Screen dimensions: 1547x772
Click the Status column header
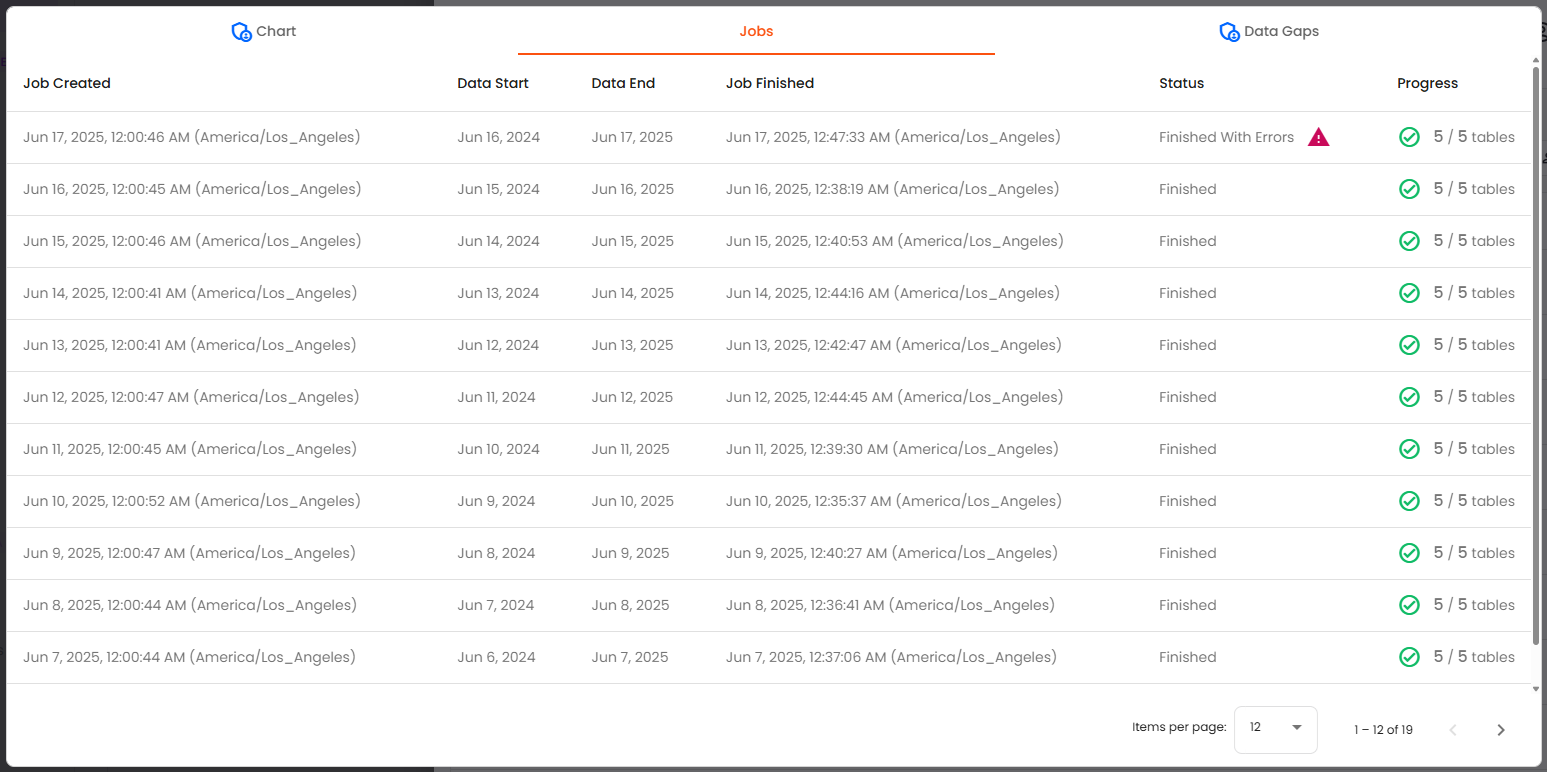pos(1181,83)
